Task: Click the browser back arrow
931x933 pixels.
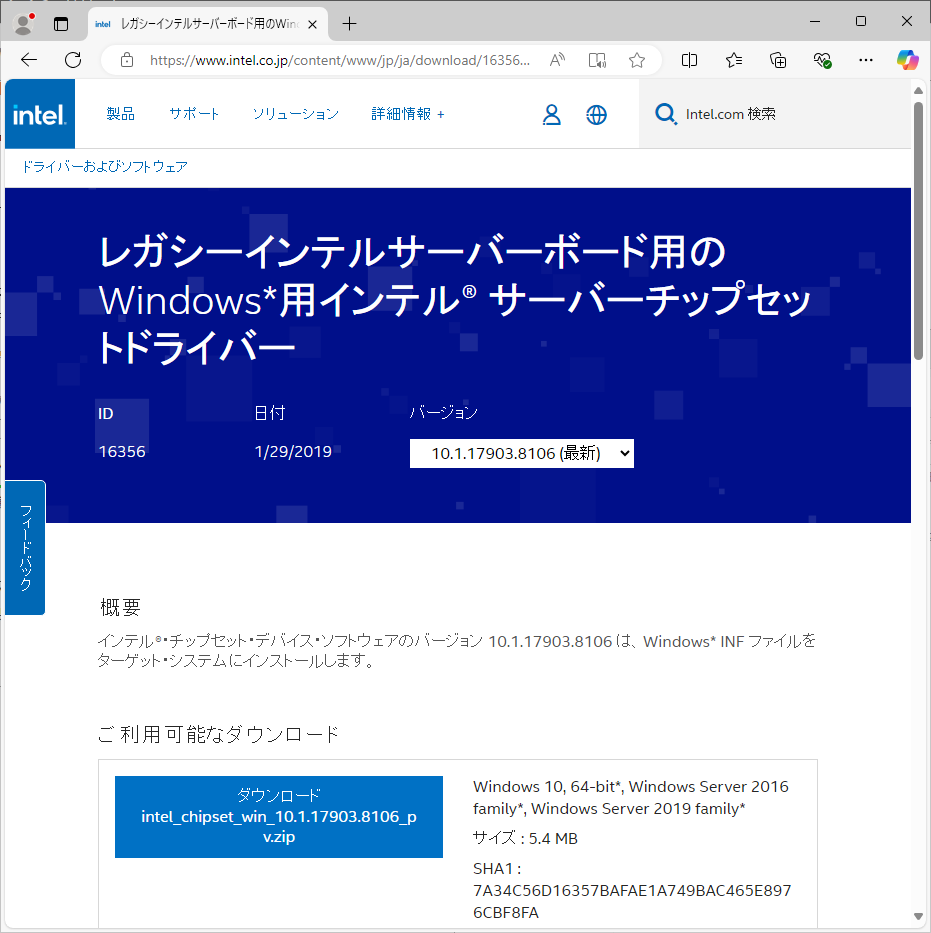Action: (29, 60)
